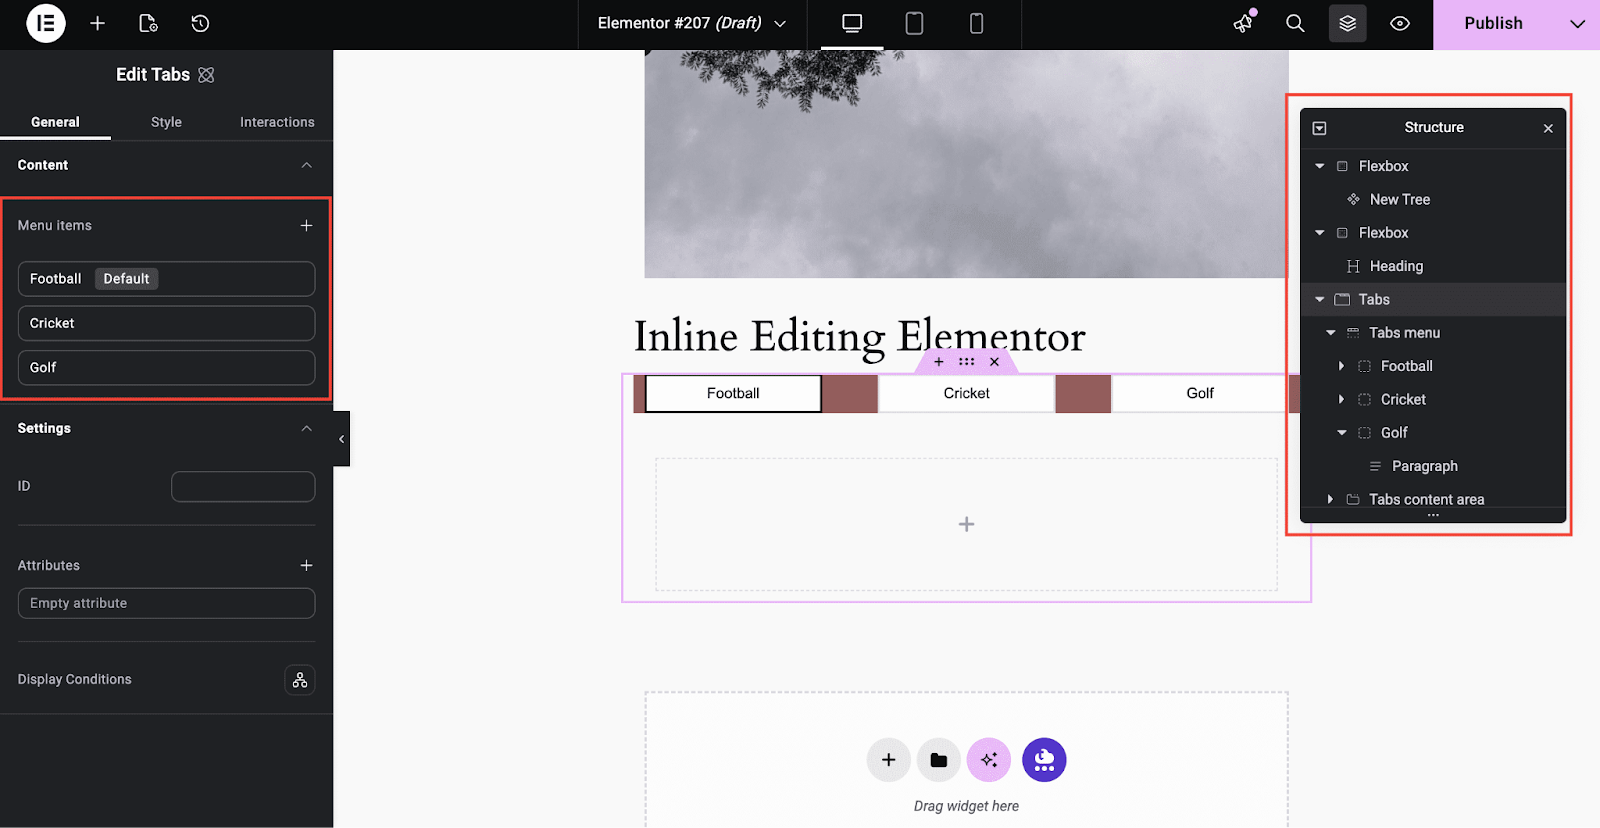
Task: Expand the Football item in Structure
Action: 1341,366
